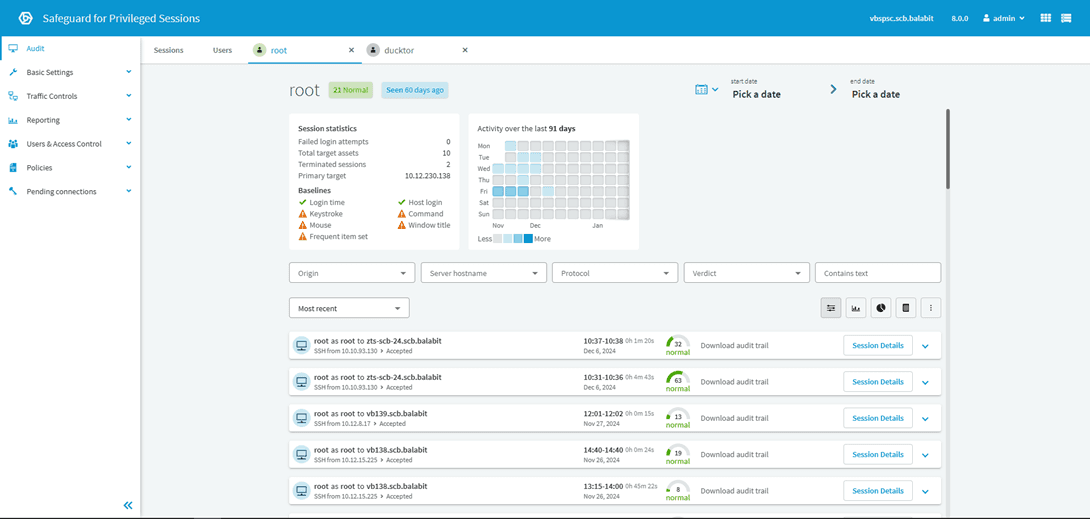This screenshot has width=1090, height=519.
Task: Click the darkest 'More' legend swatch
Action: [x=528, y=238]
